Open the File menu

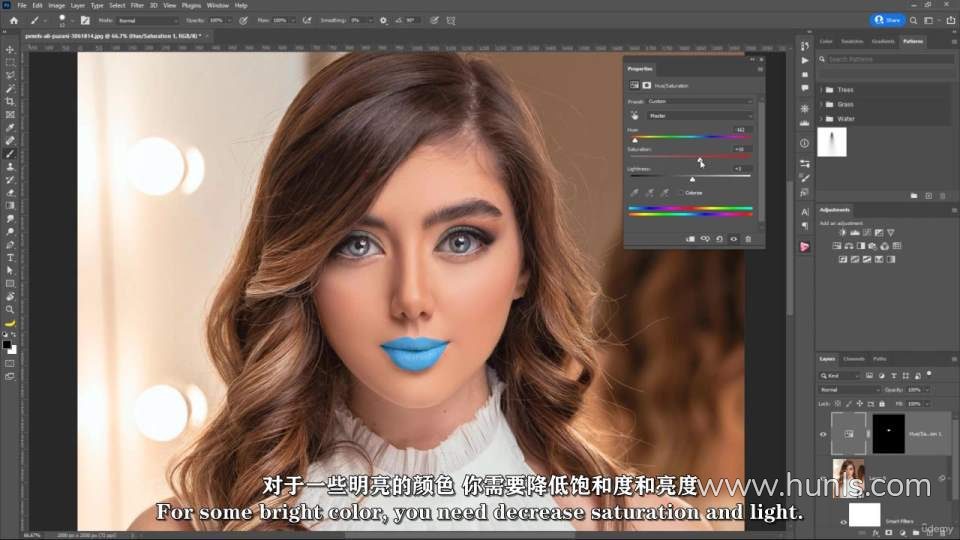coord(22,6)
